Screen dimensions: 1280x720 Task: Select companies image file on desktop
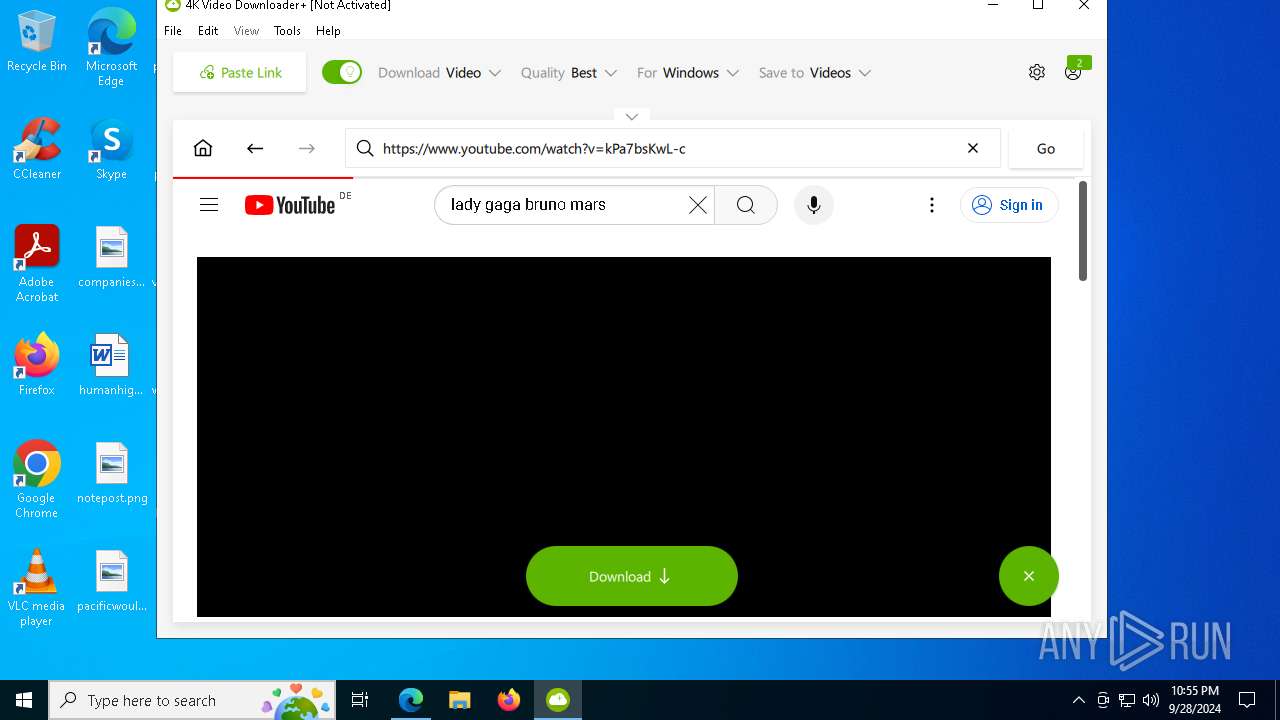111,257
